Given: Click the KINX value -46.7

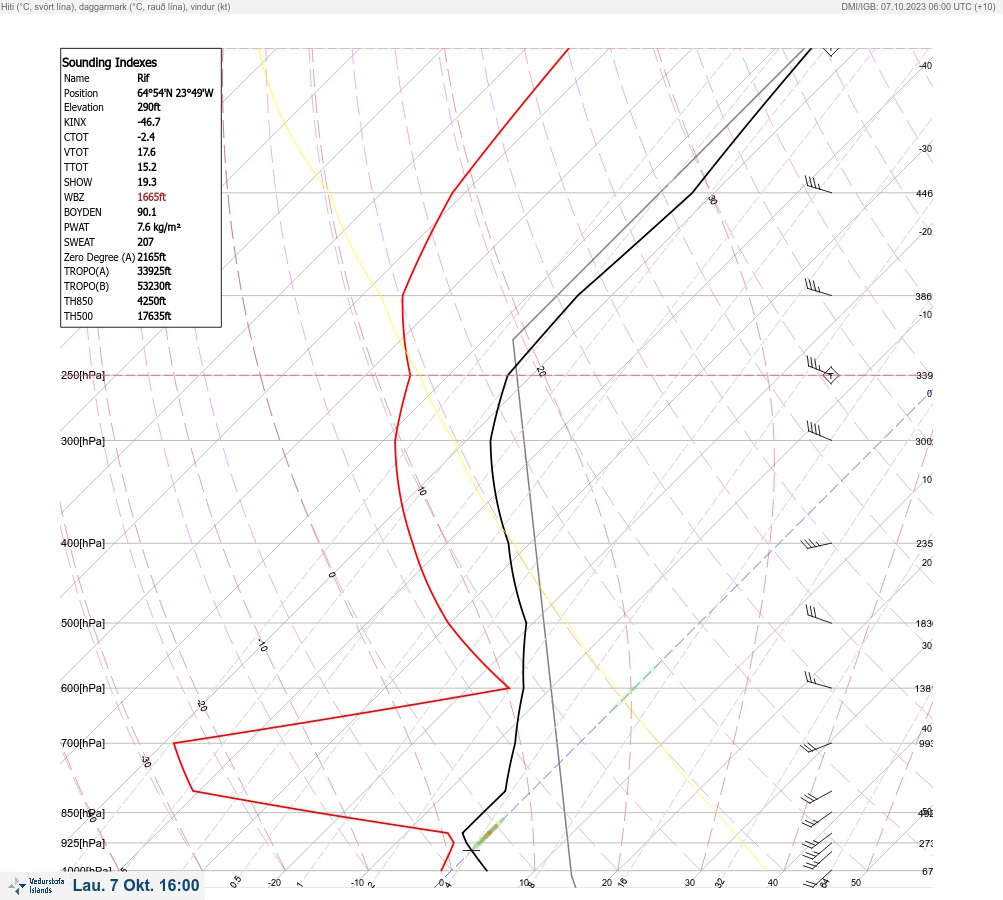Looking at the screenshot, I should click(149, 122).
